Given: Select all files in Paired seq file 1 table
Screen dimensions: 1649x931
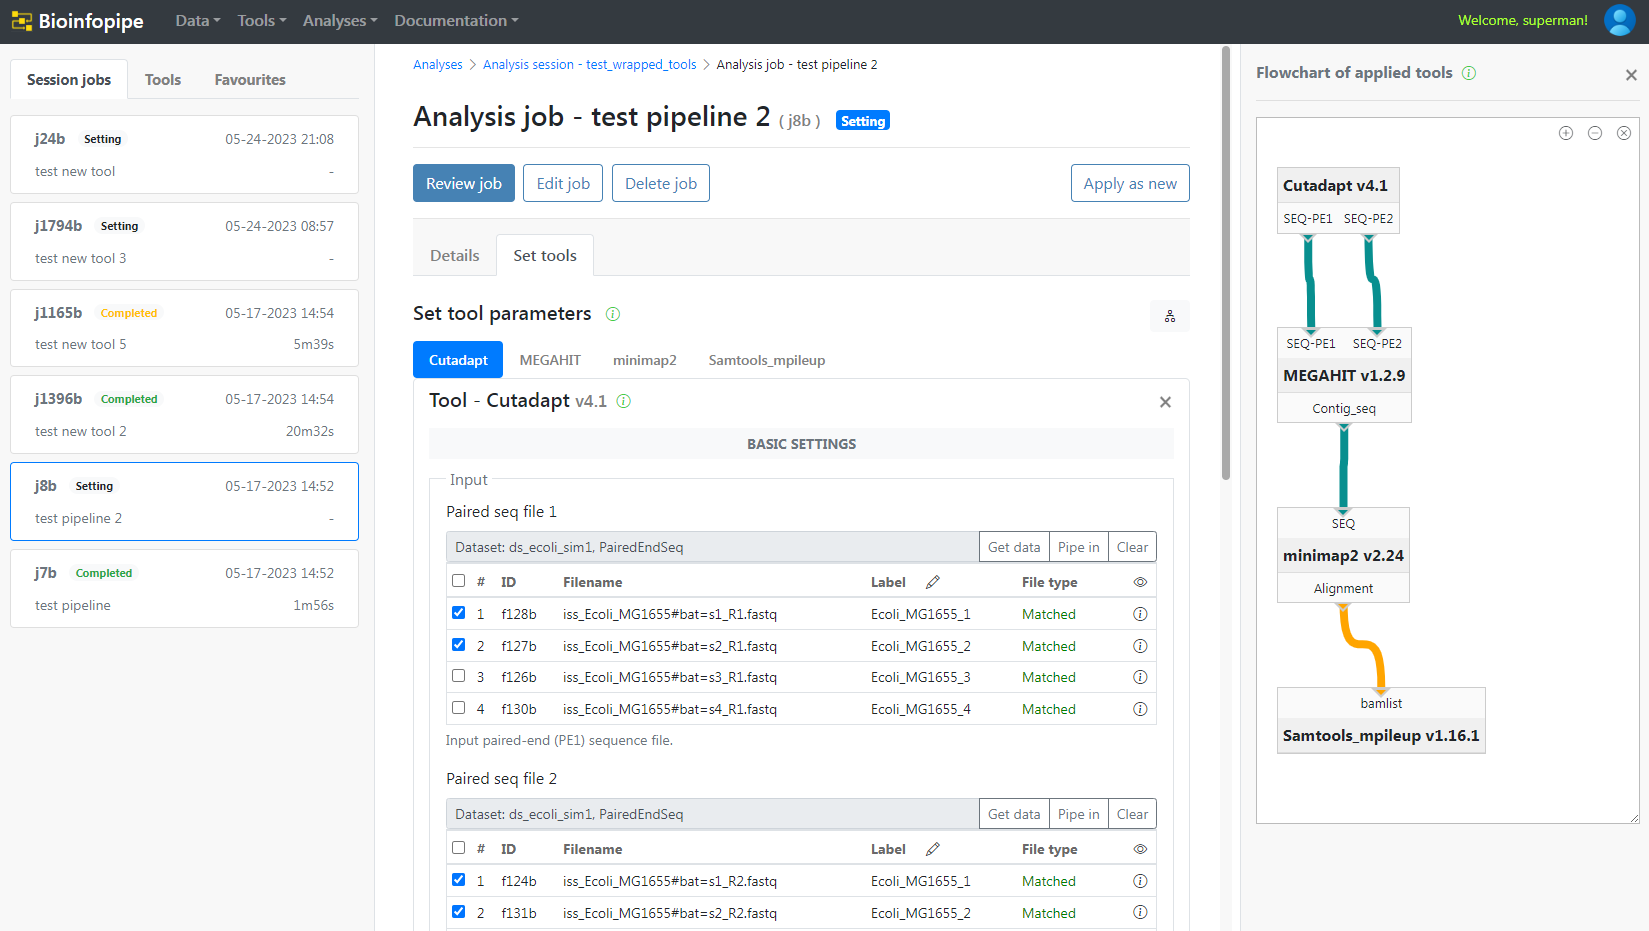Looking at the screenshot, I should coord(458,580).
